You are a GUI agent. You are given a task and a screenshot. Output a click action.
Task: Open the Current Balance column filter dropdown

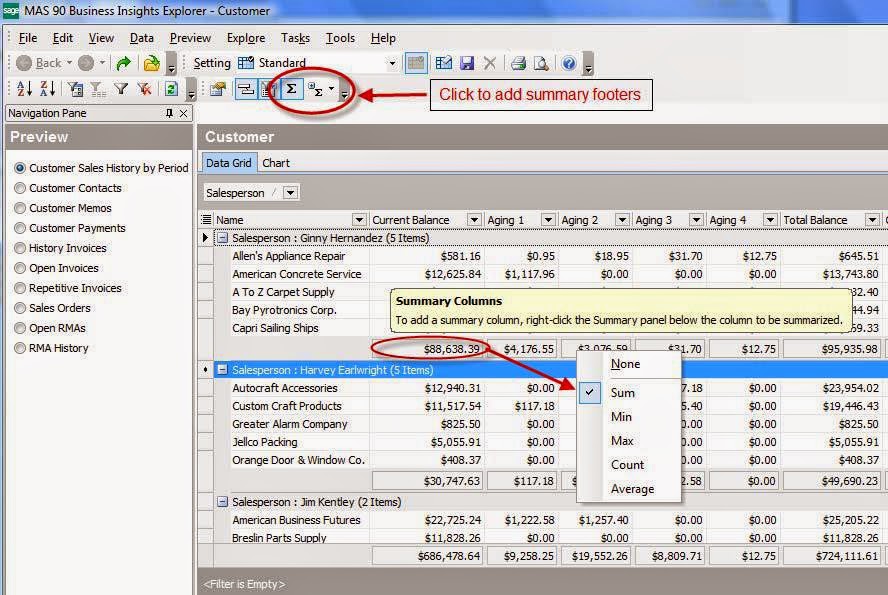click(x=474, y=220)
